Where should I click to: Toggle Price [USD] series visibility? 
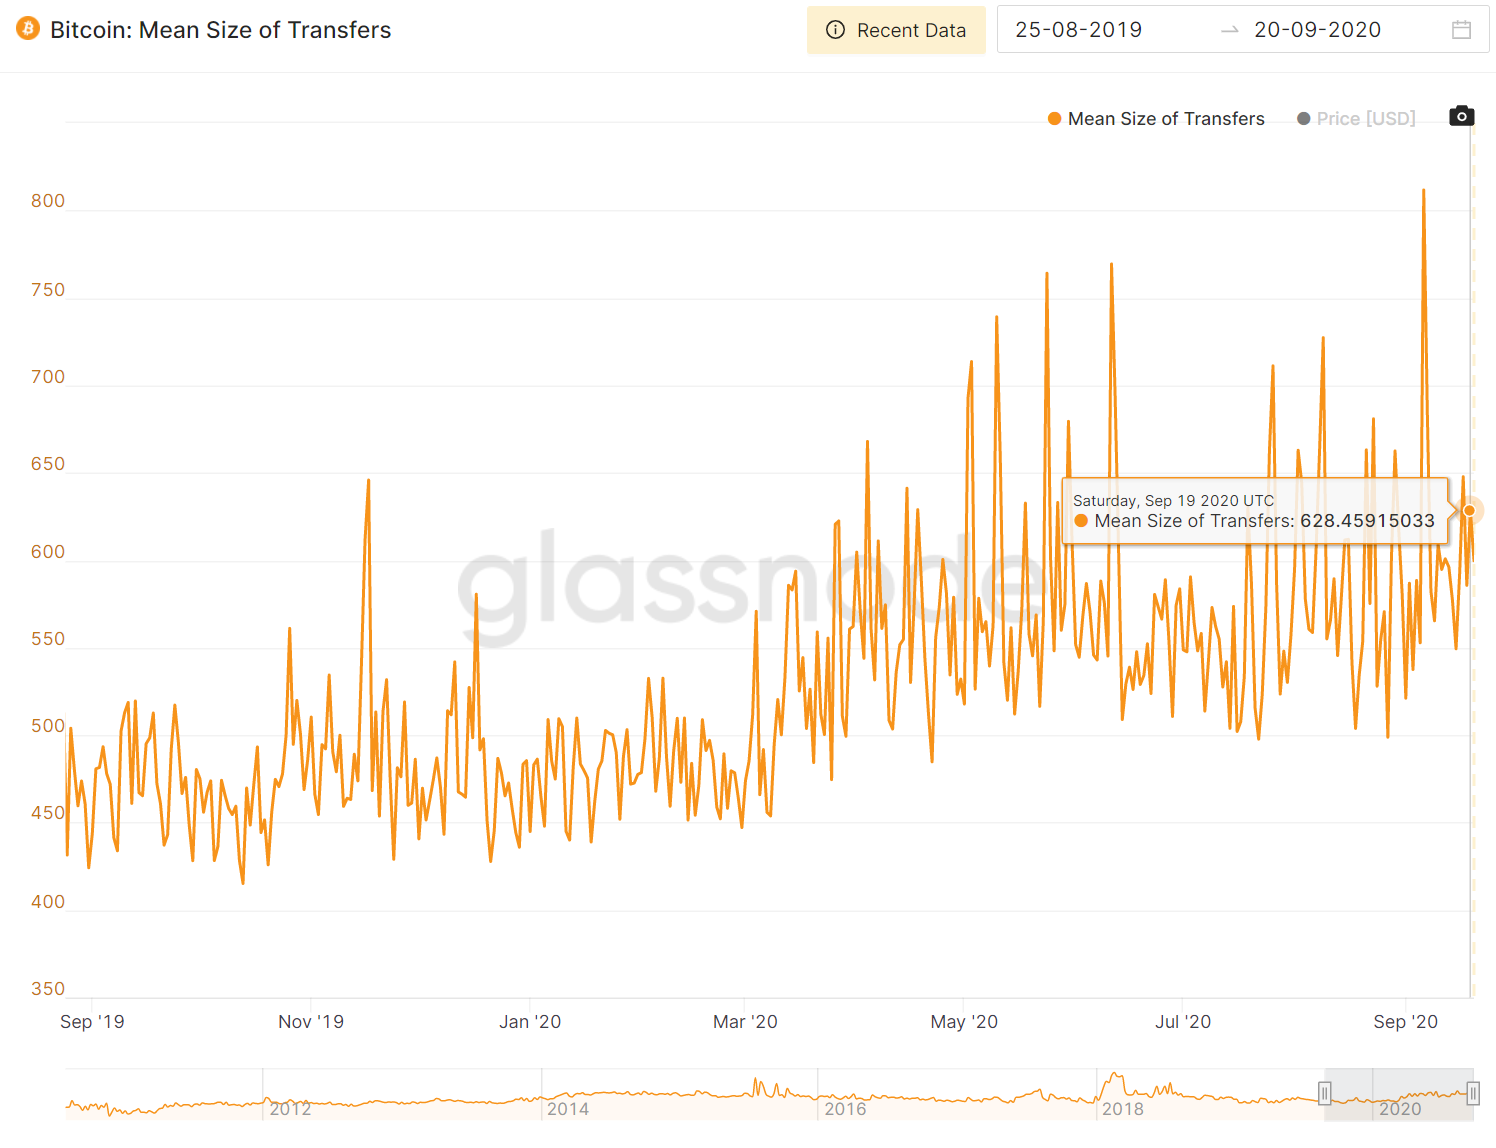(1365, 119)
